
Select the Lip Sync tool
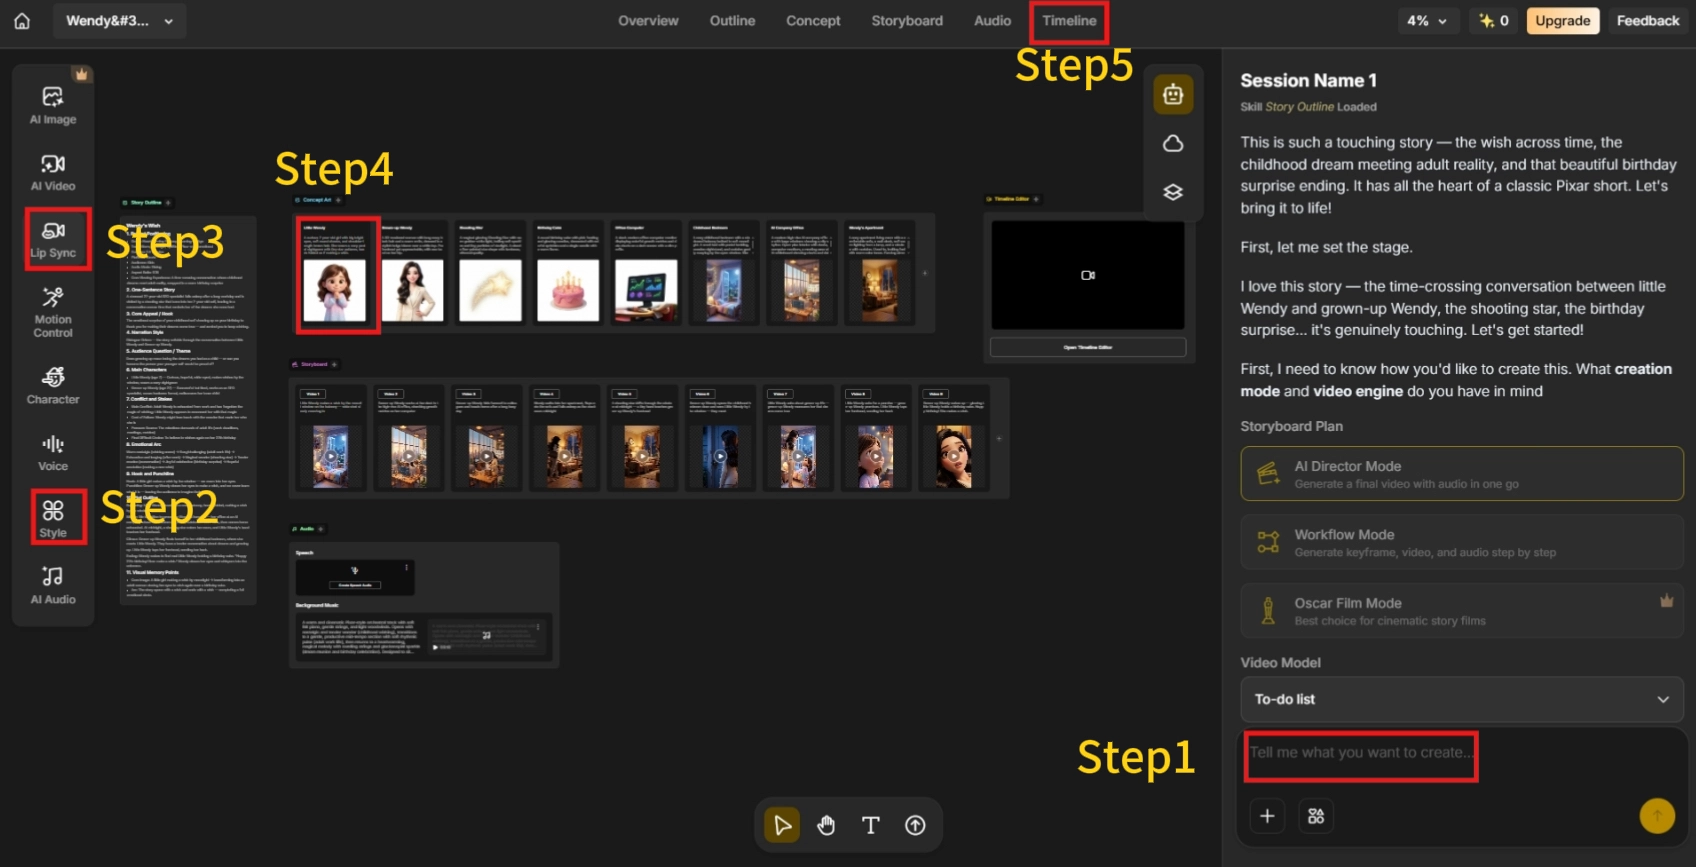53,240
